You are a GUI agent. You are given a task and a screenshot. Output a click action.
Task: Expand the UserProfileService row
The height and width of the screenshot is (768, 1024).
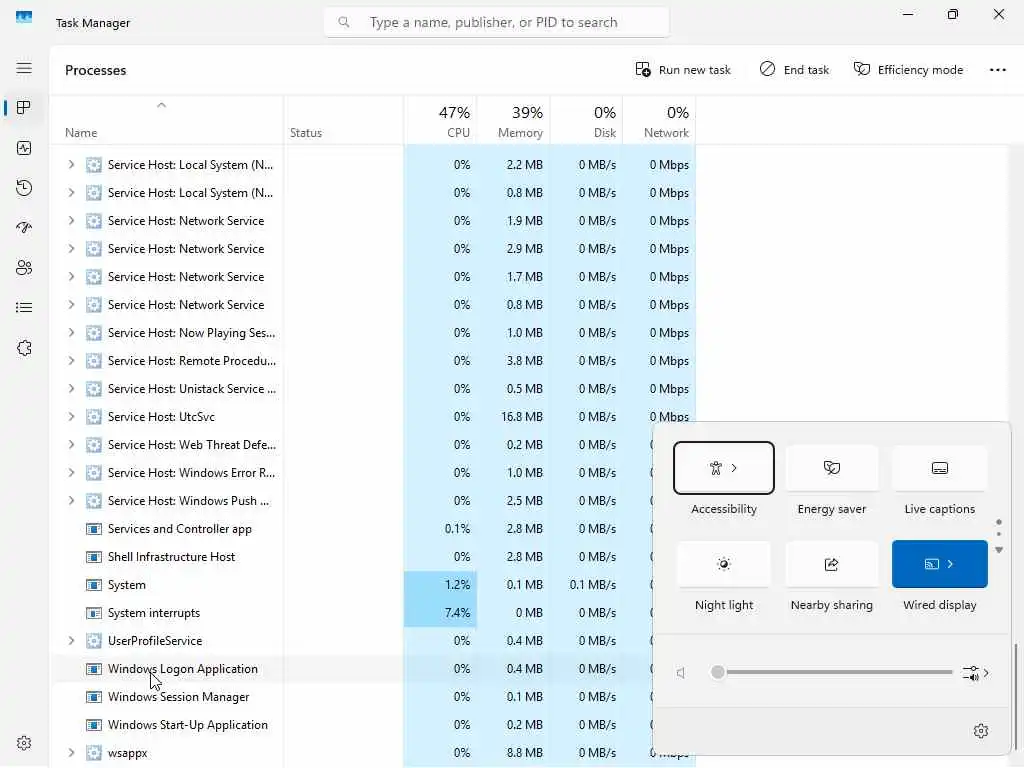(71, 641)
